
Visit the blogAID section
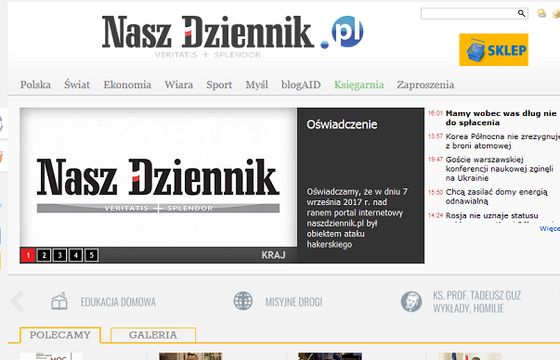coord(301,85)
